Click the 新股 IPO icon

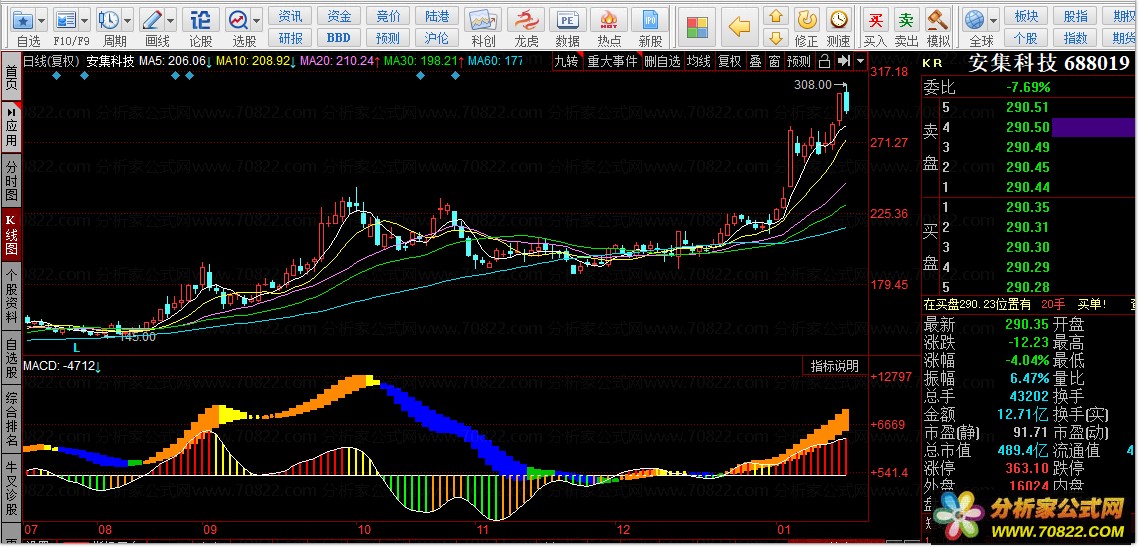[650, 21]
